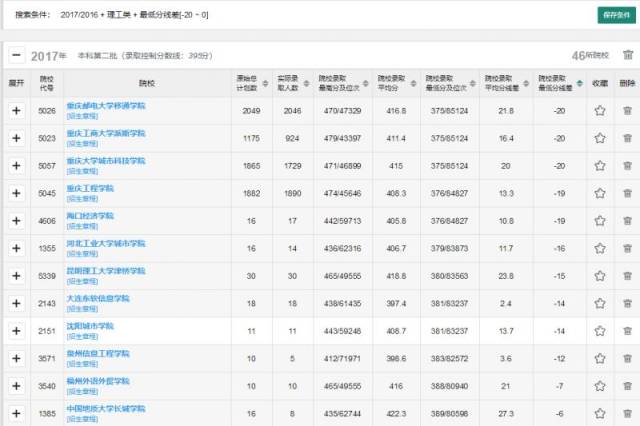
Task: Favorite school 1385 with star icon
Action: pos(600,413)
